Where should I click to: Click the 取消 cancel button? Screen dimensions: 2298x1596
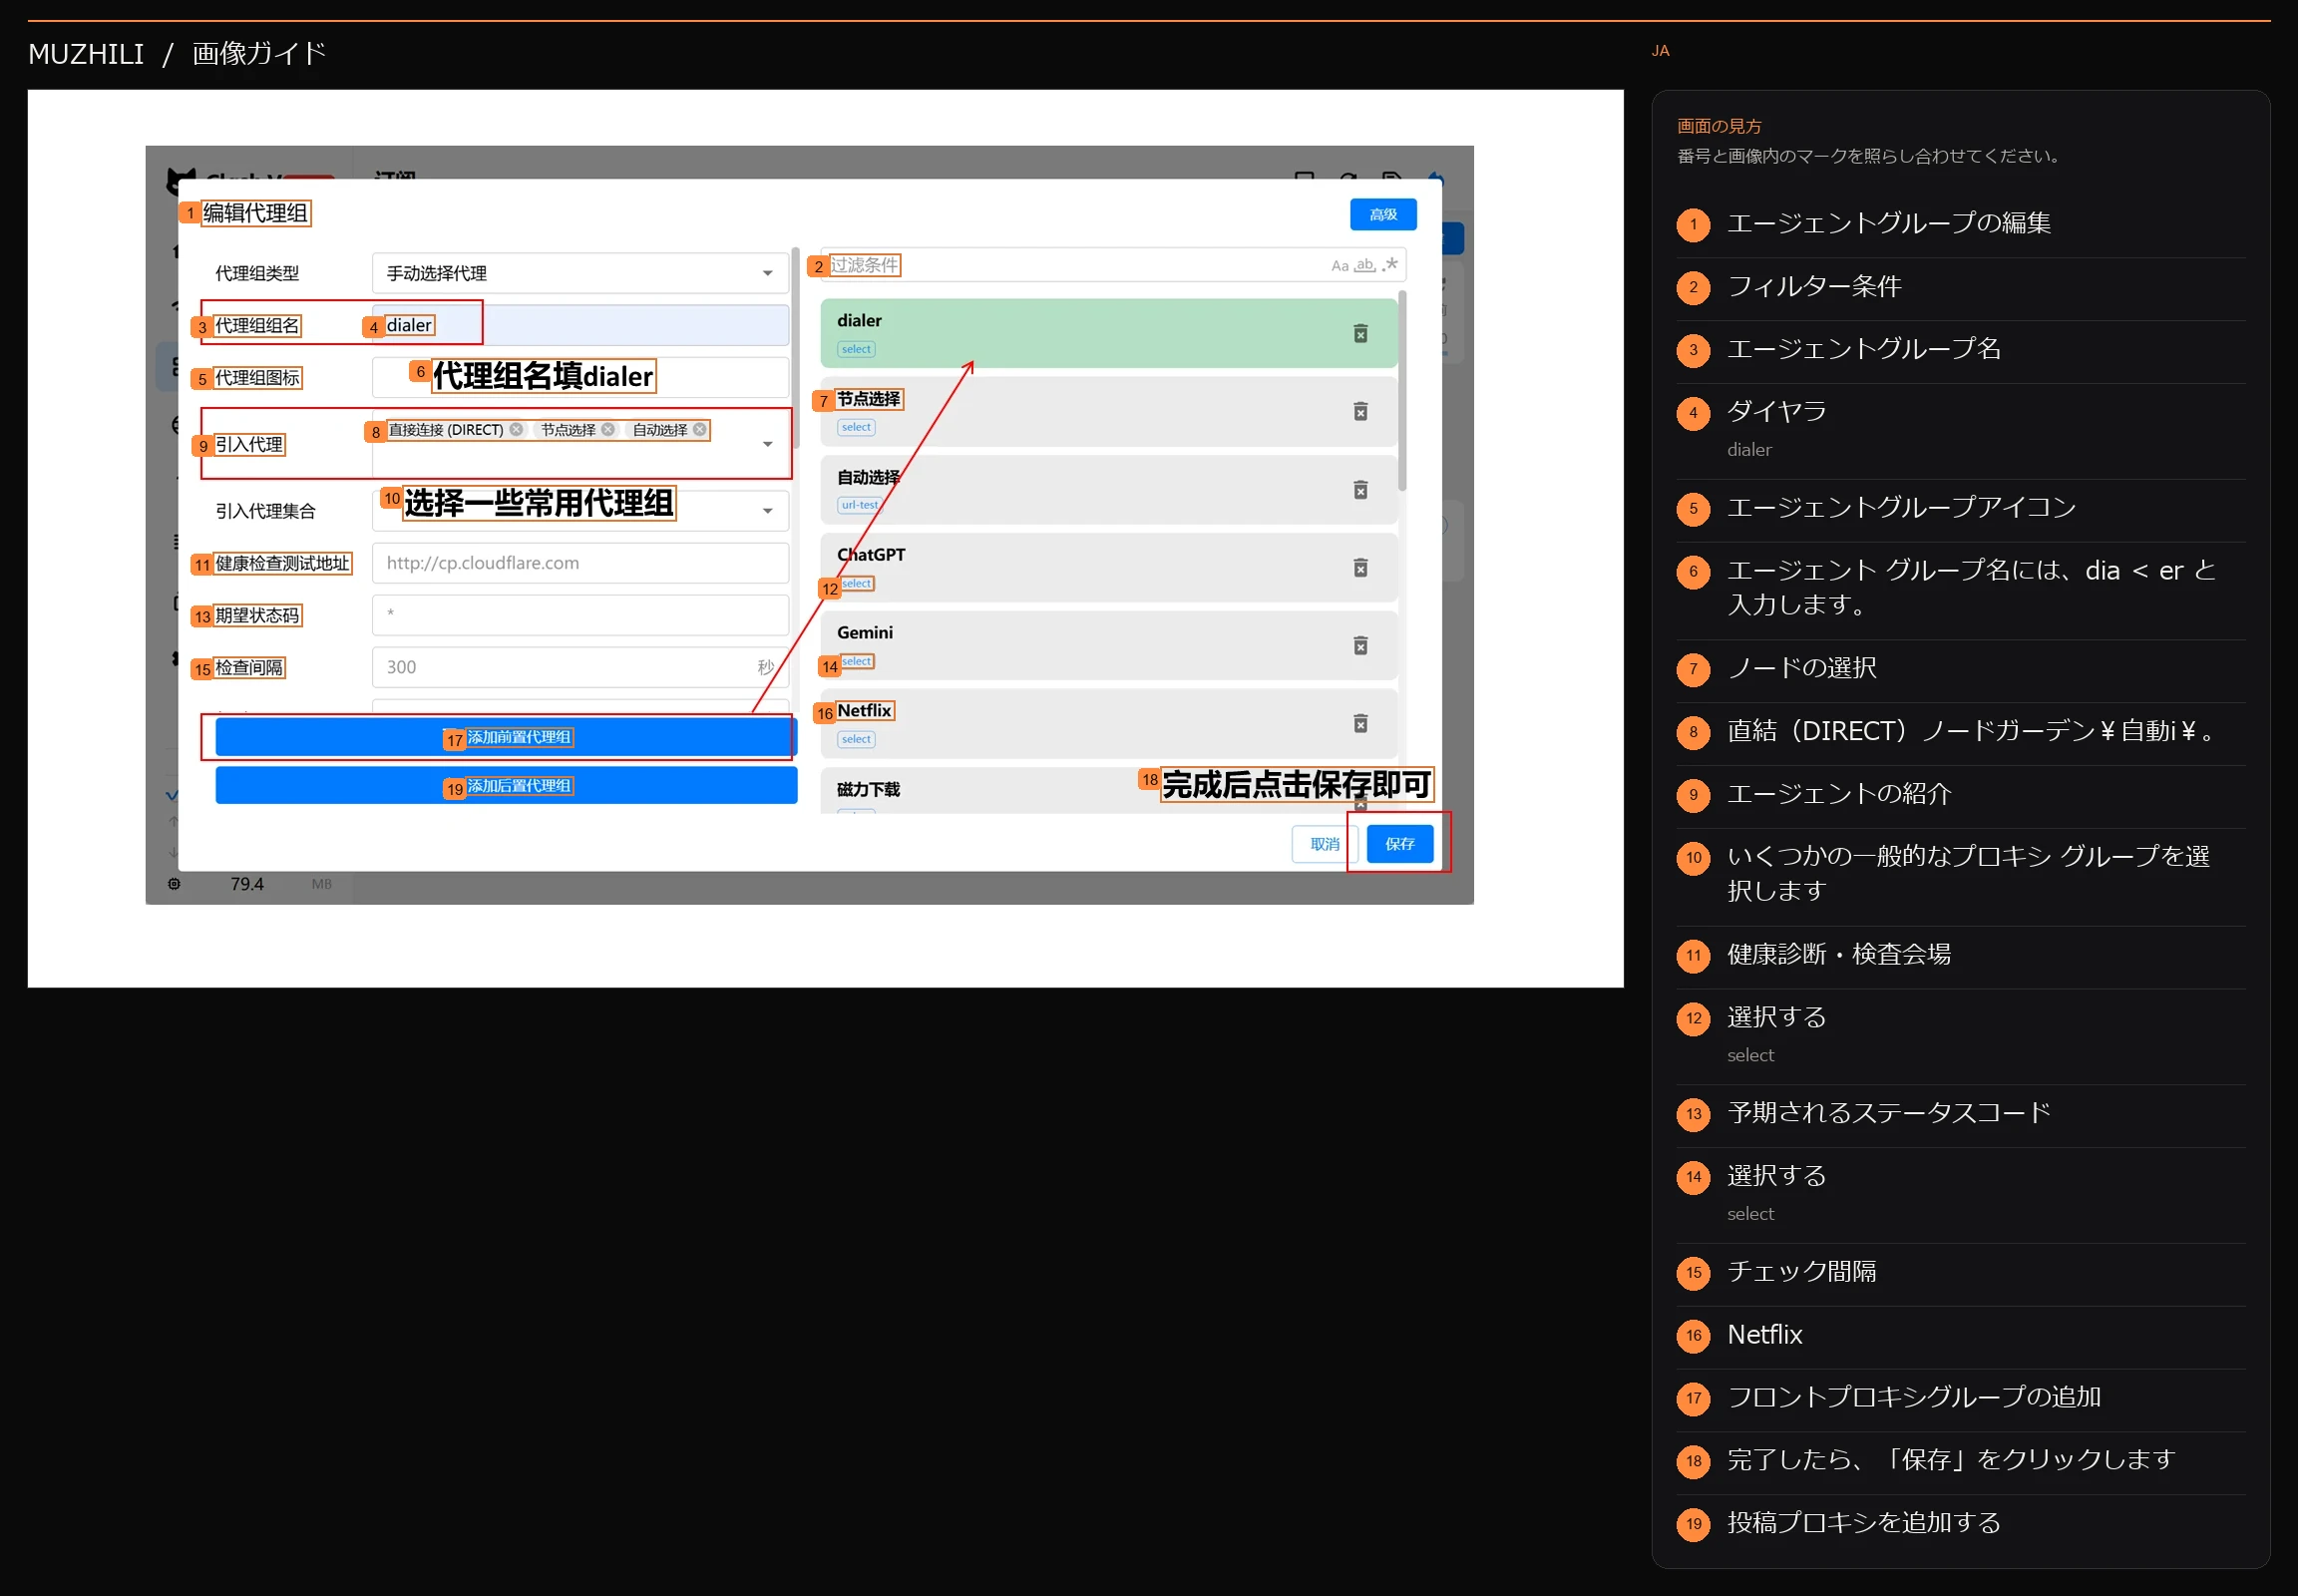pos(1324,844)
